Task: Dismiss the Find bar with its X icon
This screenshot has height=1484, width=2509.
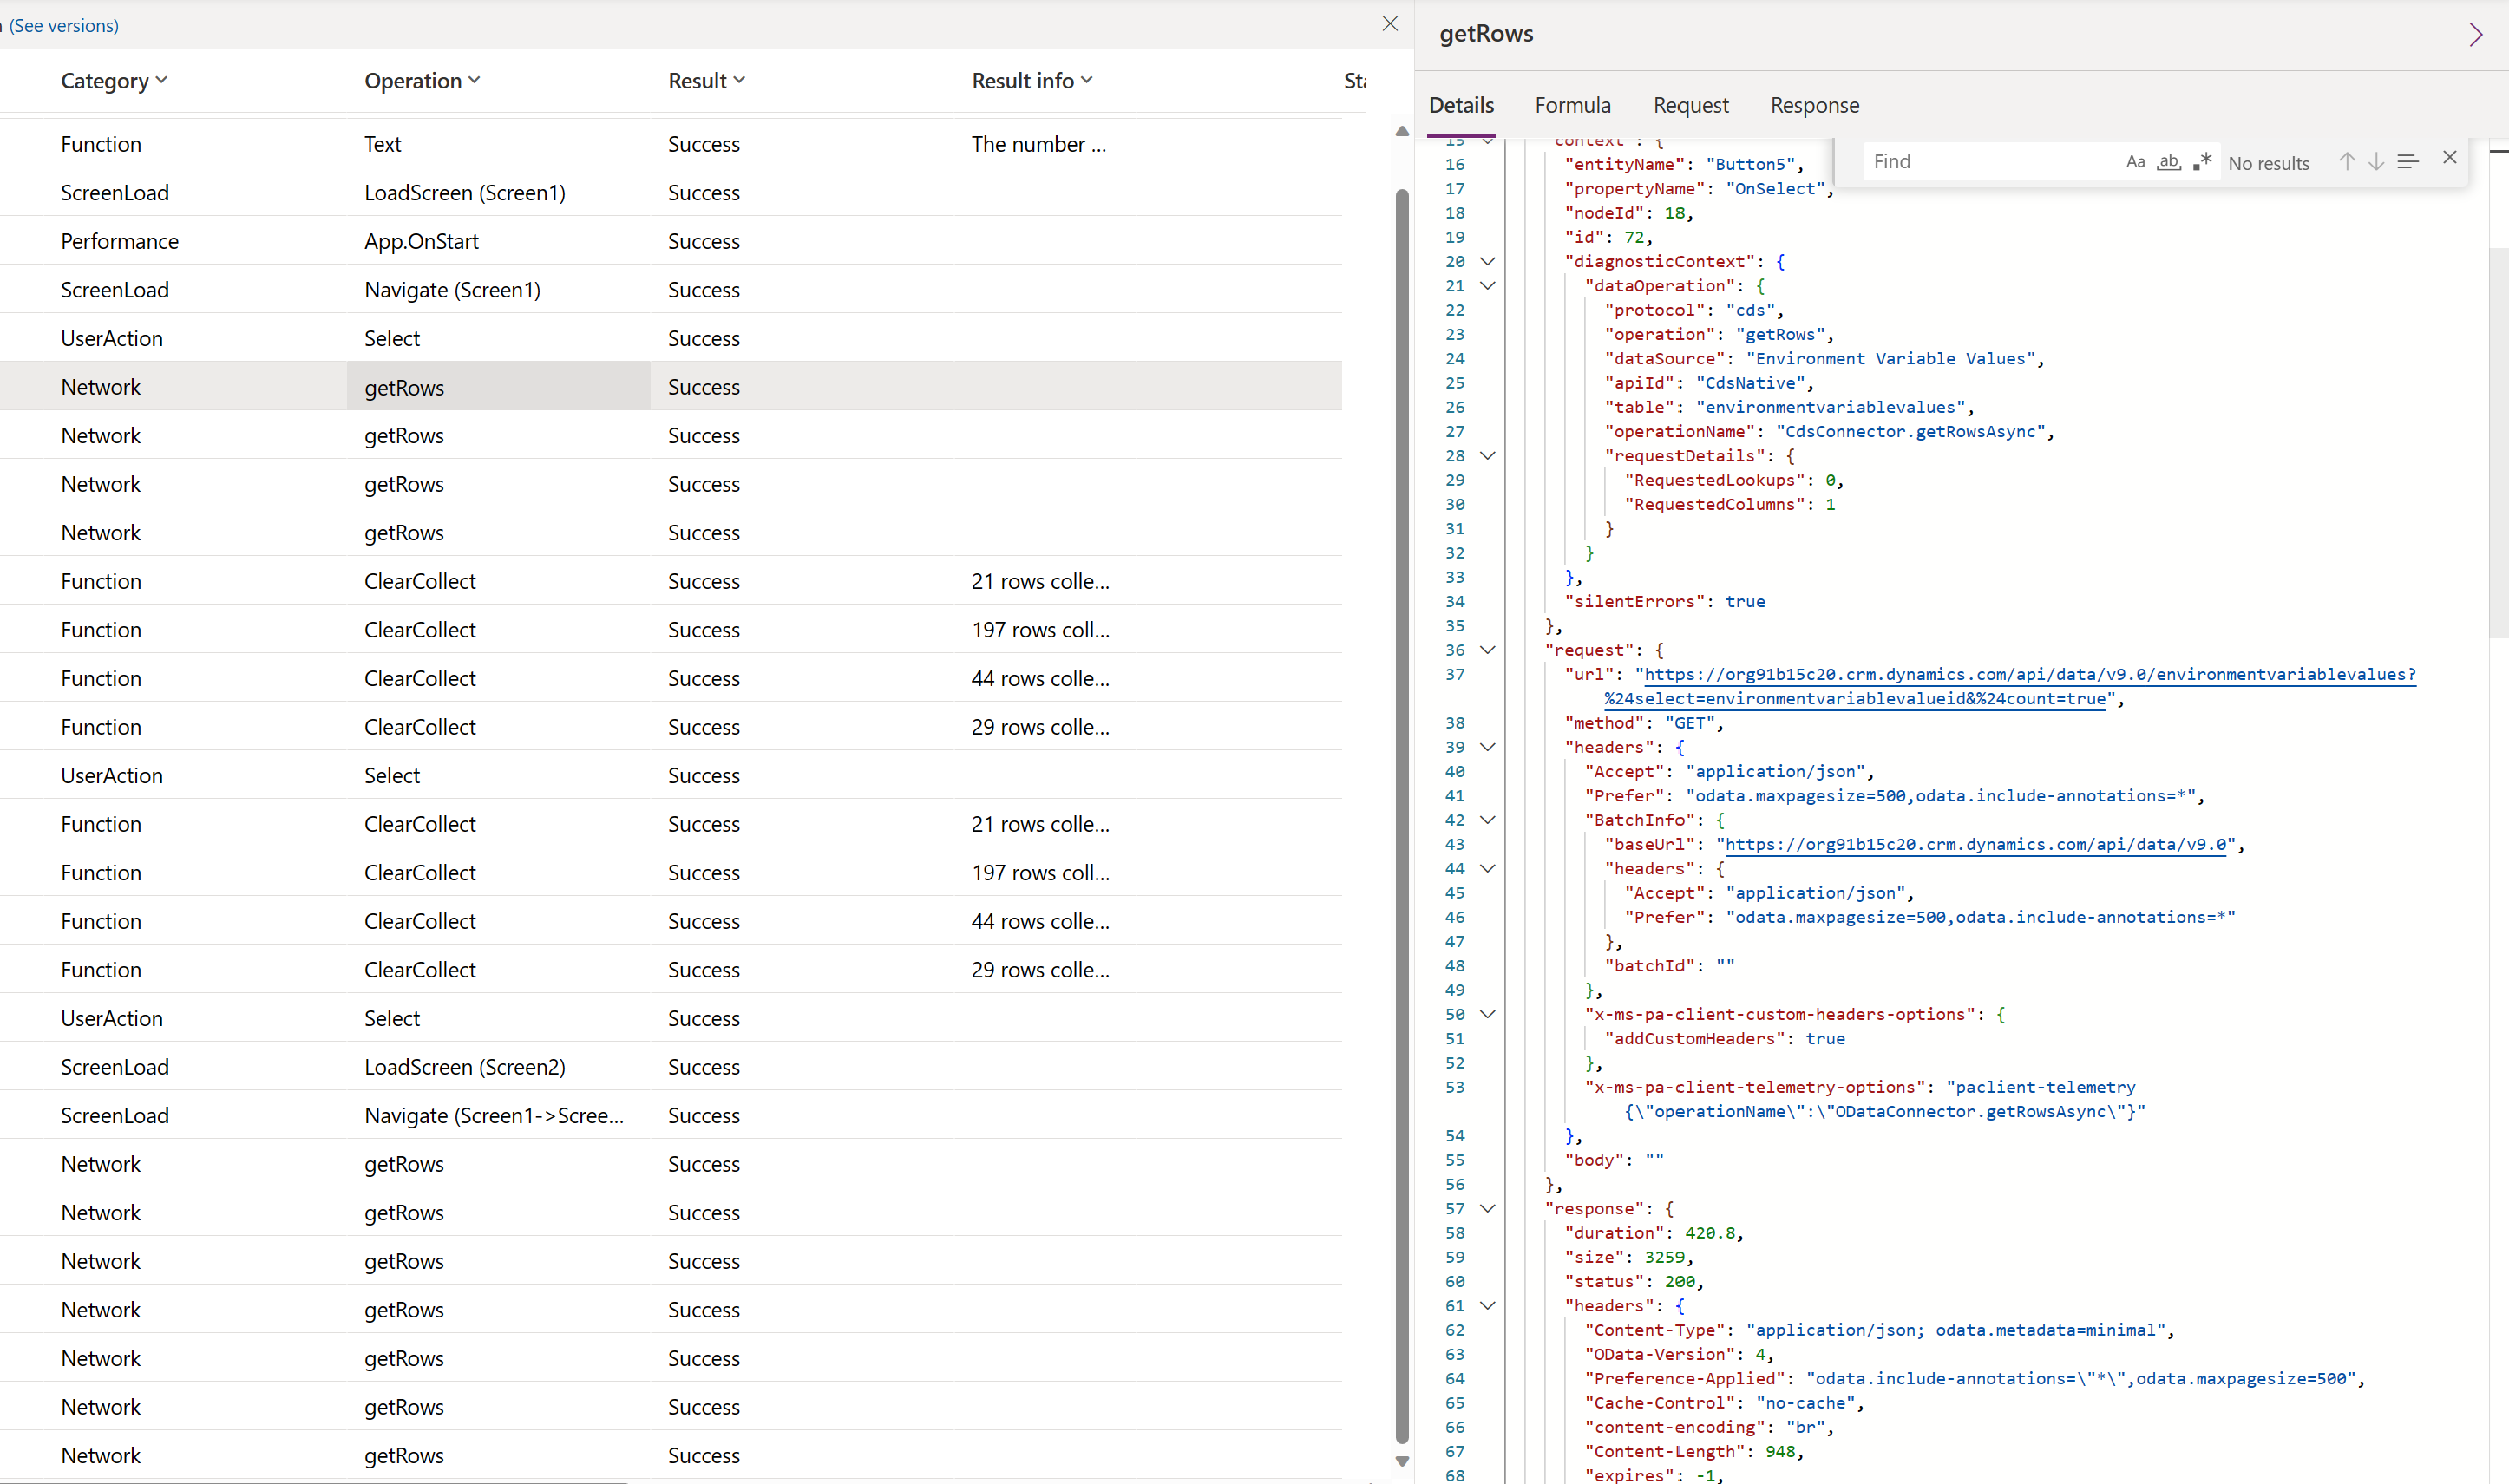Action: [x=2450, y=158]
